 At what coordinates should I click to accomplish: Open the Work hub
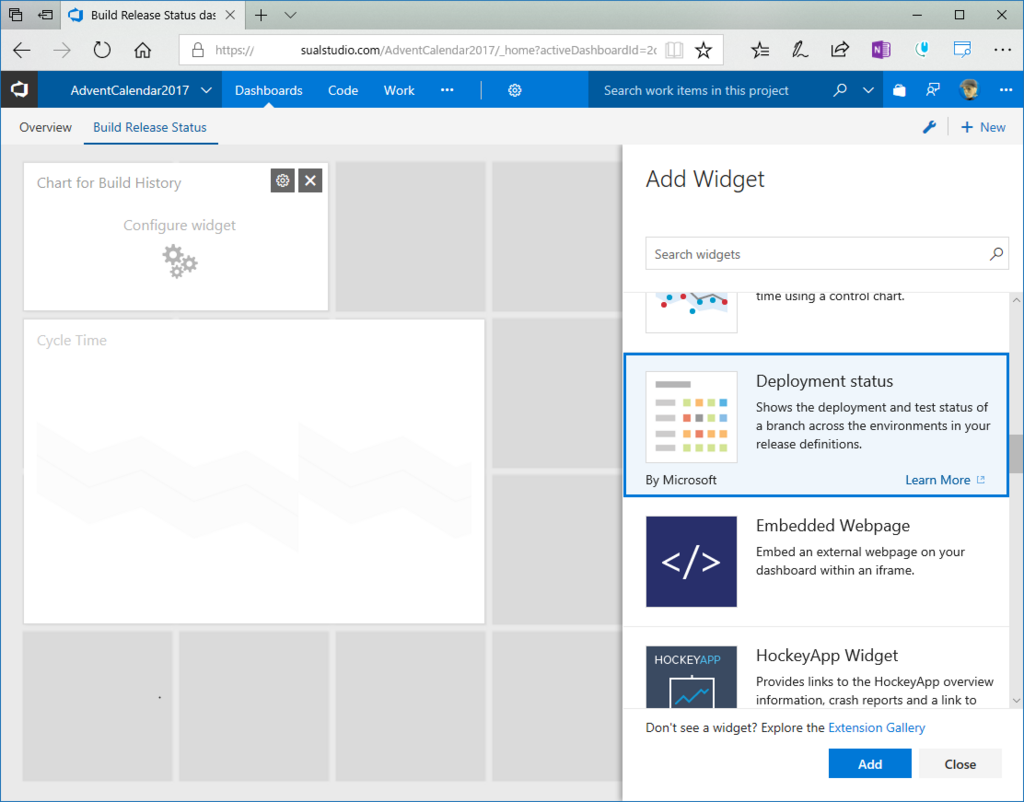[x=399, y=90]
